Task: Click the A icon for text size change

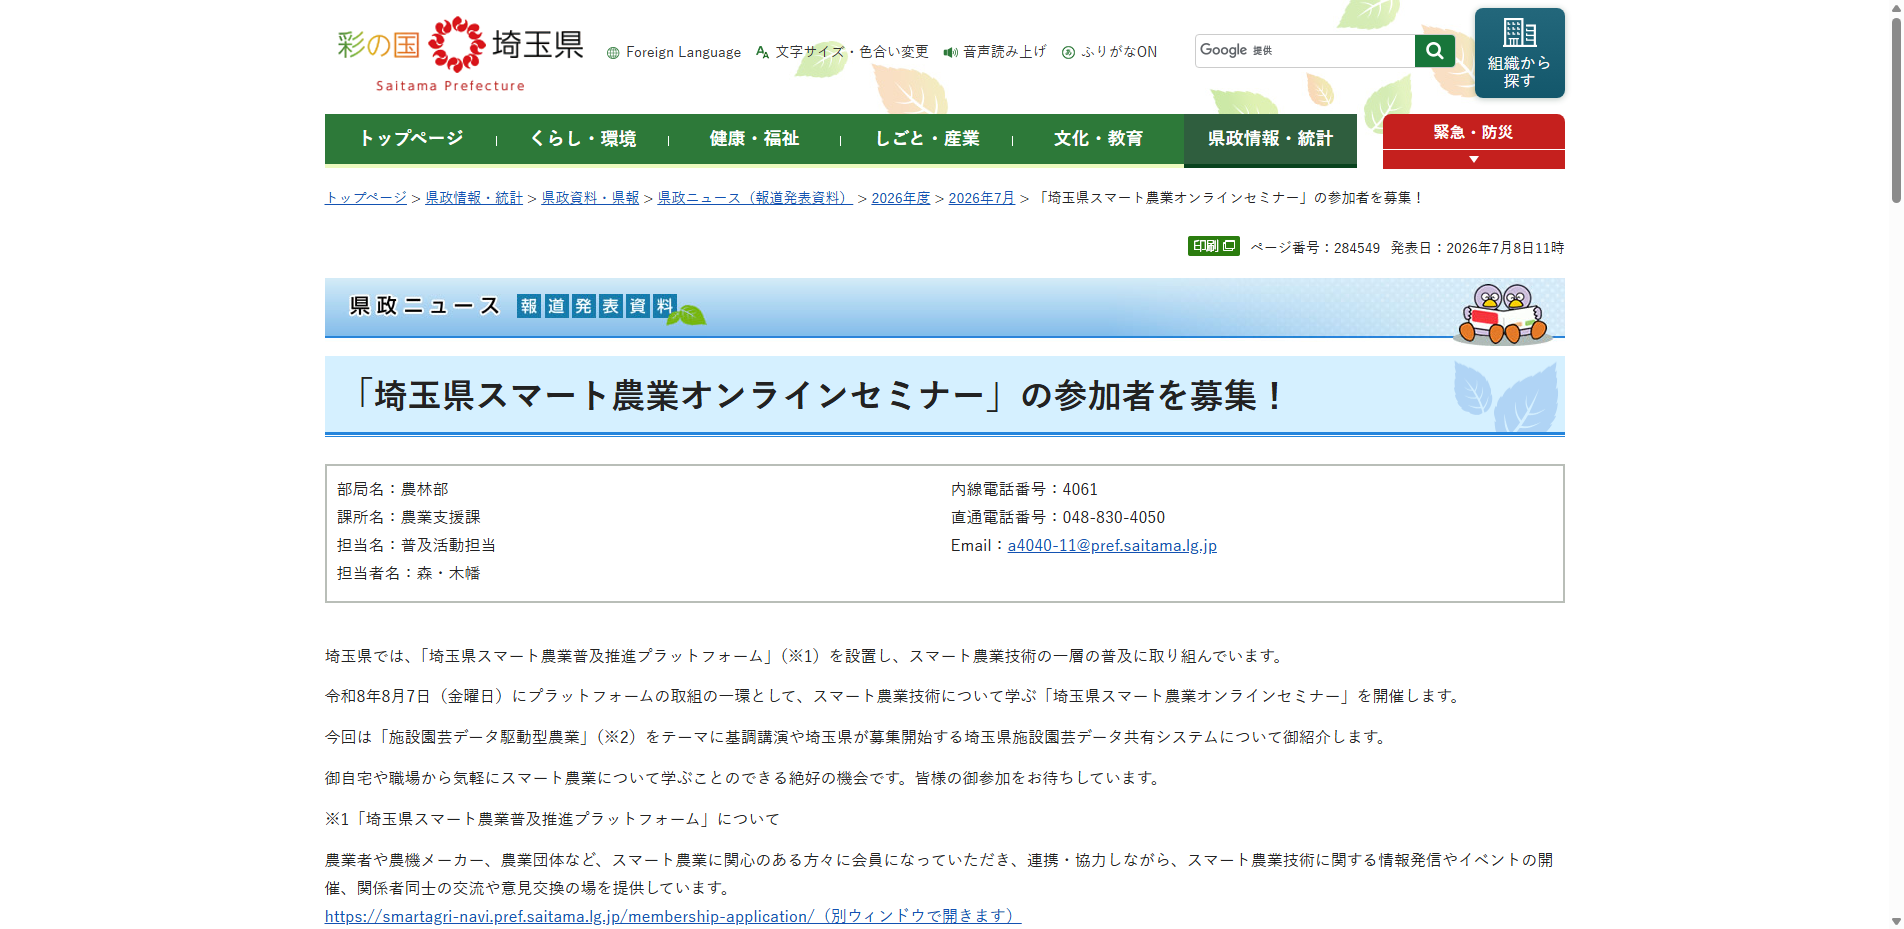Action: pos(762,52)
